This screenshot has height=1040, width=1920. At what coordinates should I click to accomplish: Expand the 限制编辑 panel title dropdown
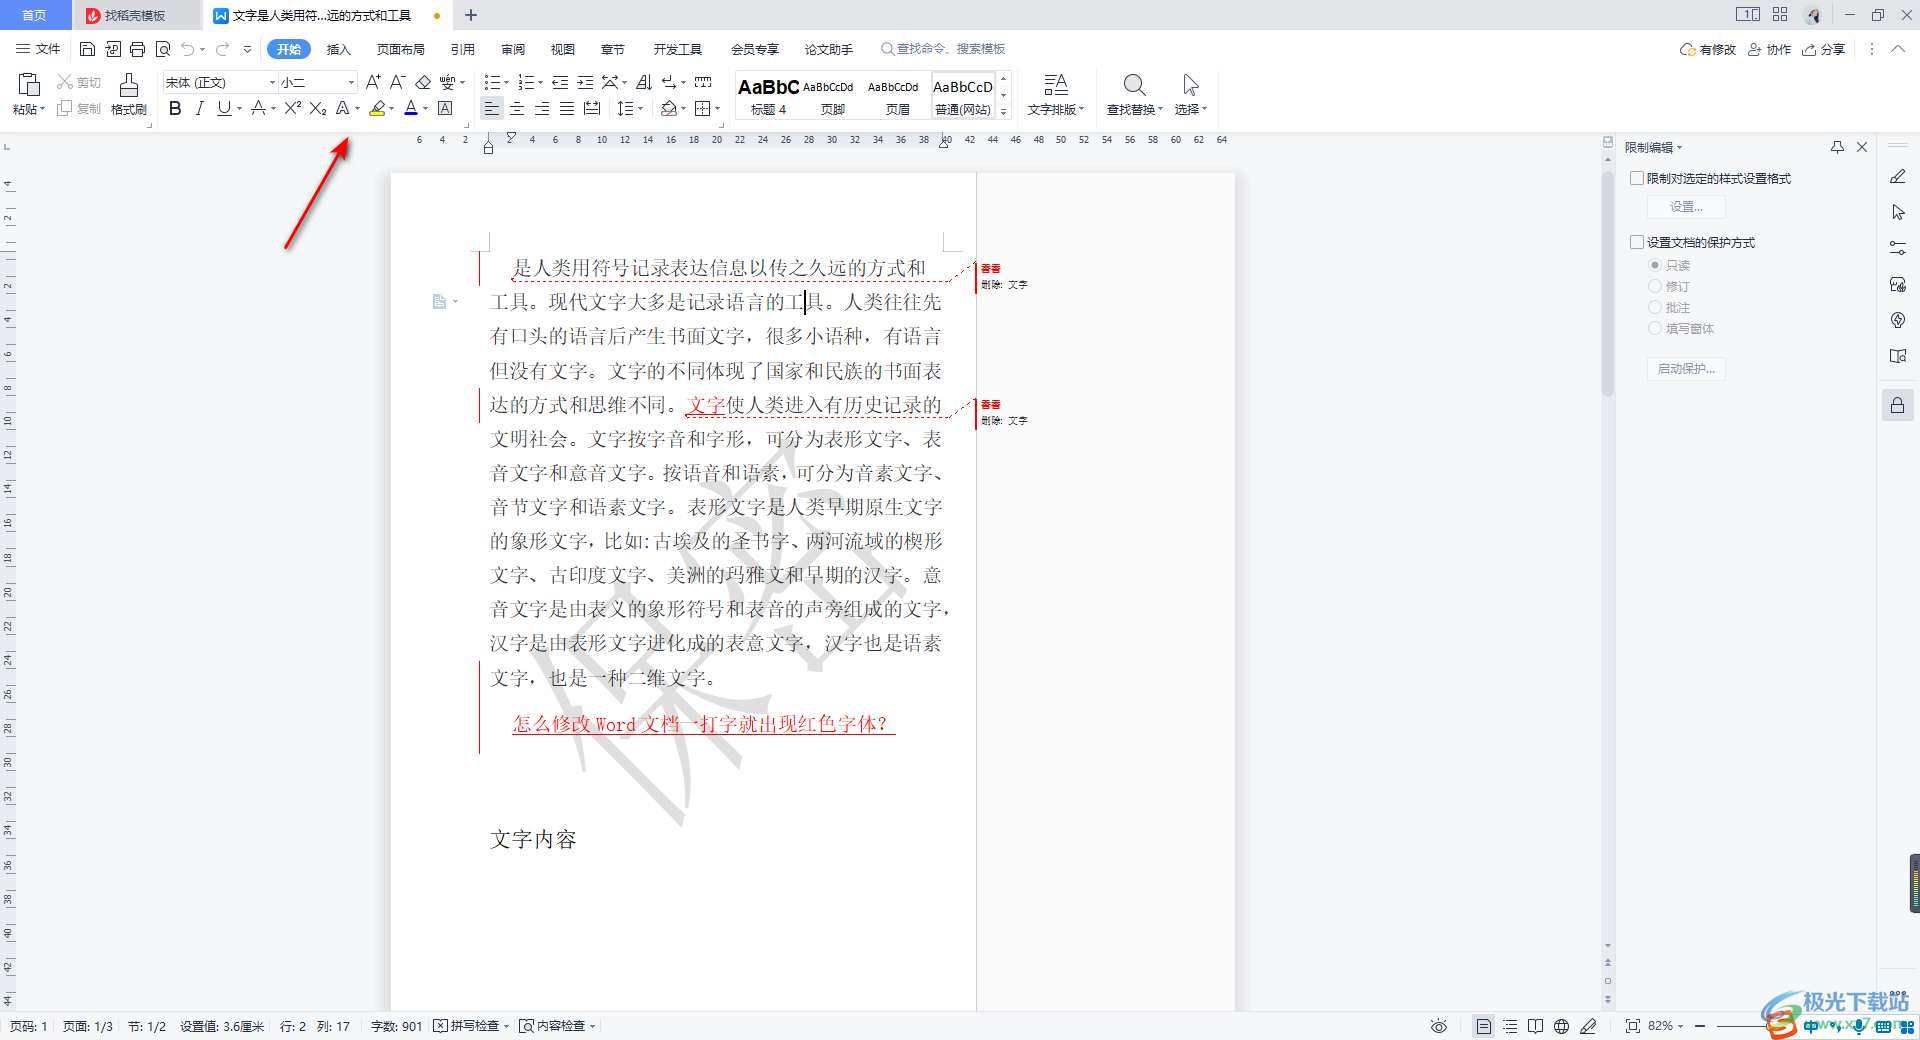pos(1680,148)
